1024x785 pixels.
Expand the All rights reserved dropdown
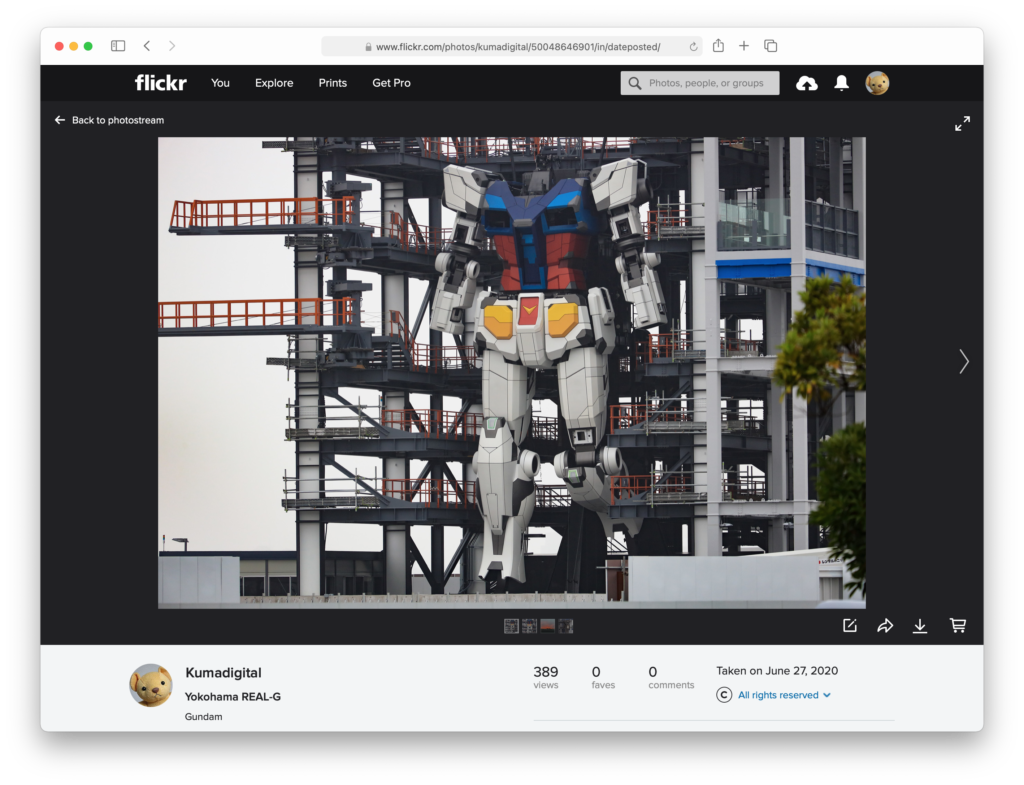784,695
